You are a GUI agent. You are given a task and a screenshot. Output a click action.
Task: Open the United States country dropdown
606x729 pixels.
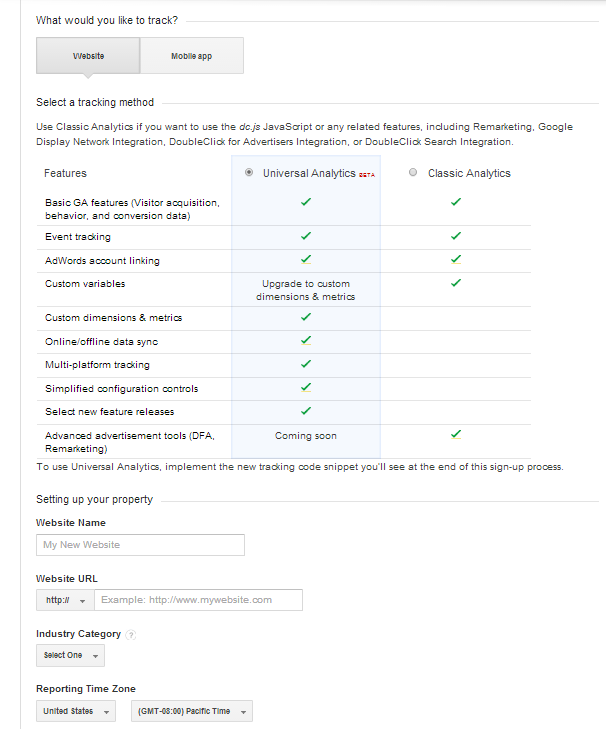coord(76,711)
